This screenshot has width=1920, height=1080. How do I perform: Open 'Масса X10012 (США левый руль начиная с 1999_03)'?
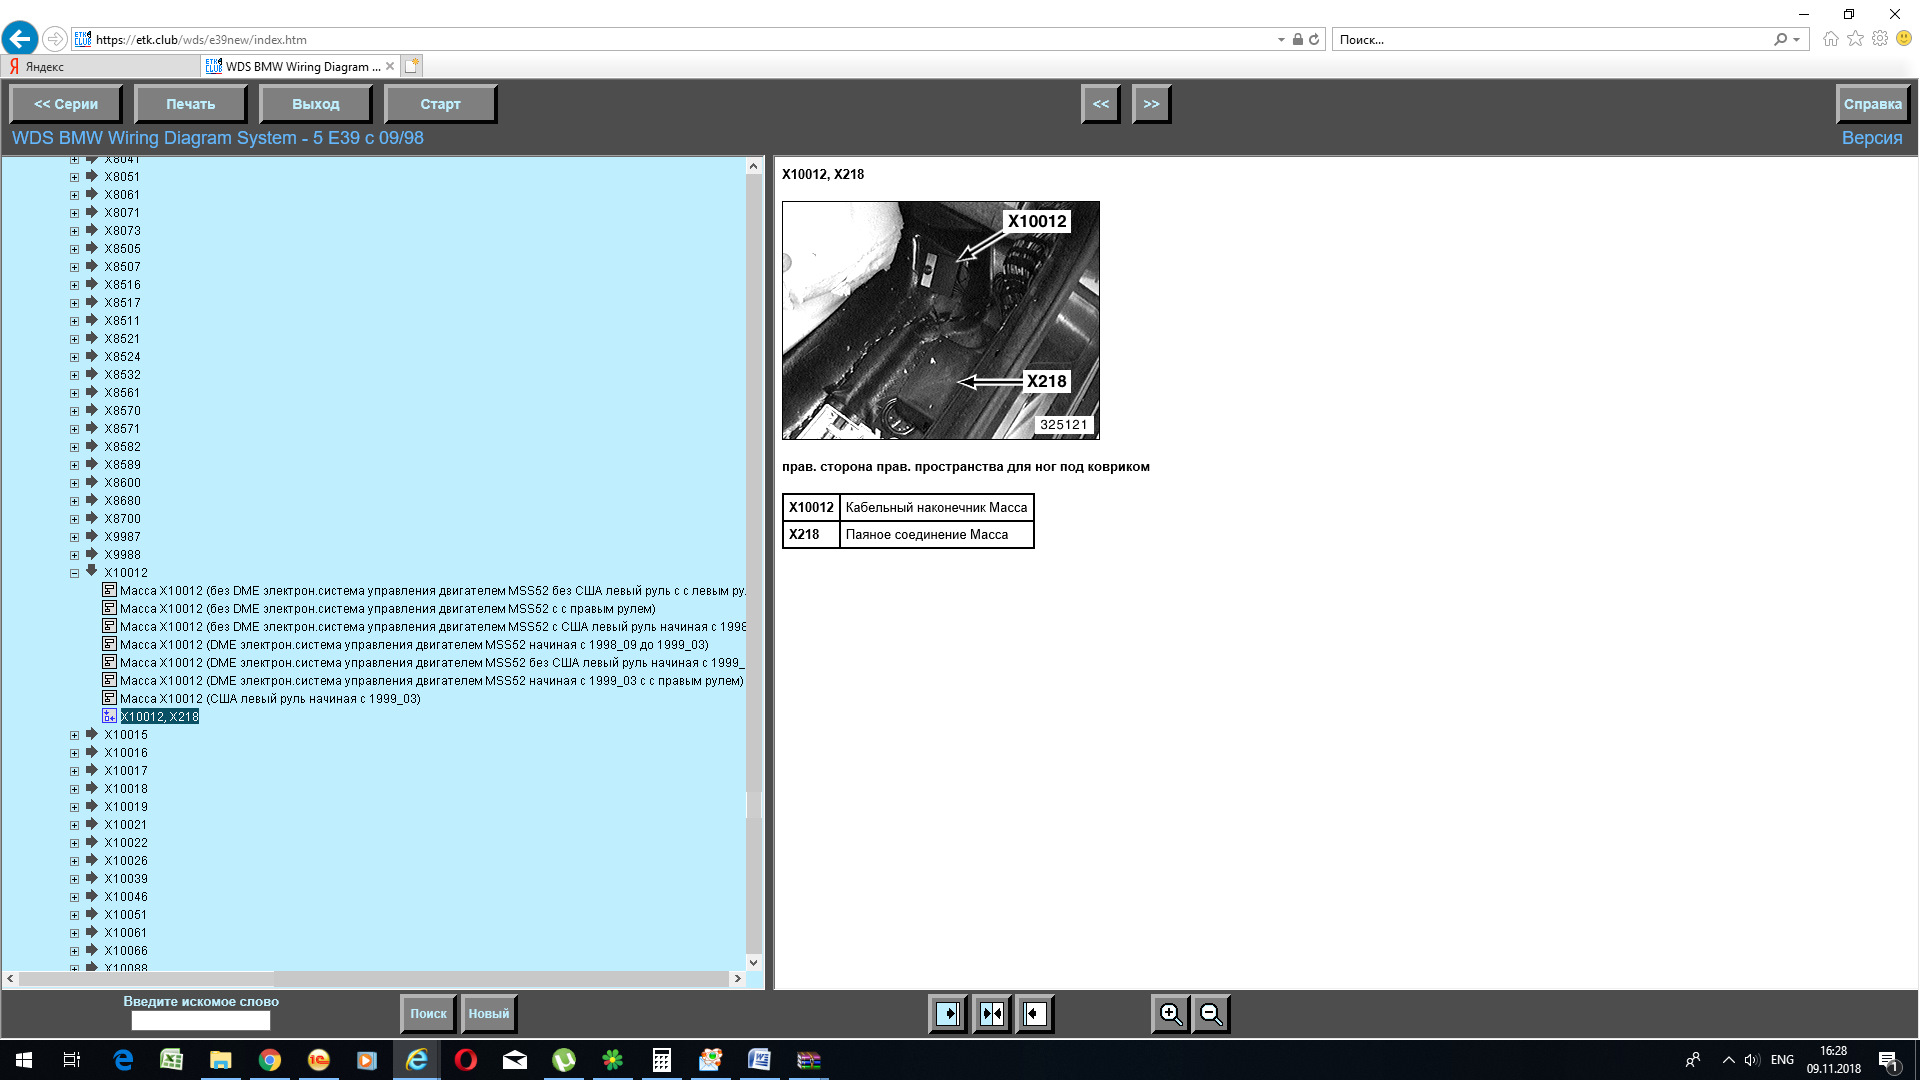pyautogui.click(x=270, y=699)
